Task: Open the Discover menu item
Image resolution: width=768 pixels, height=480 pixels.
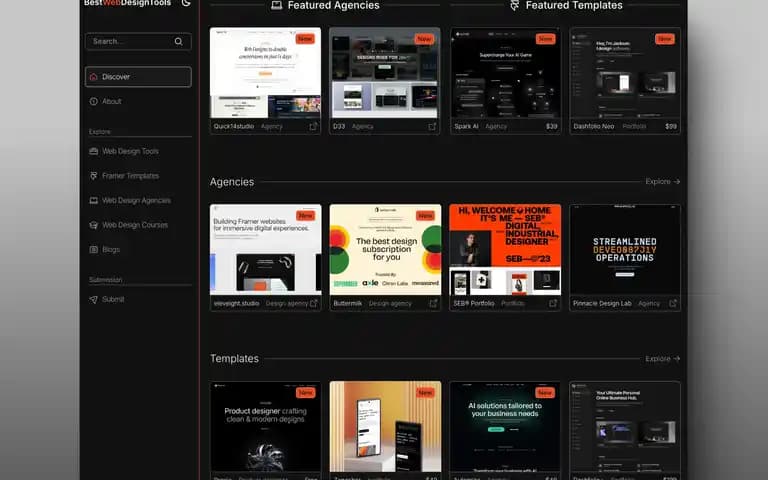Action: 138,77
